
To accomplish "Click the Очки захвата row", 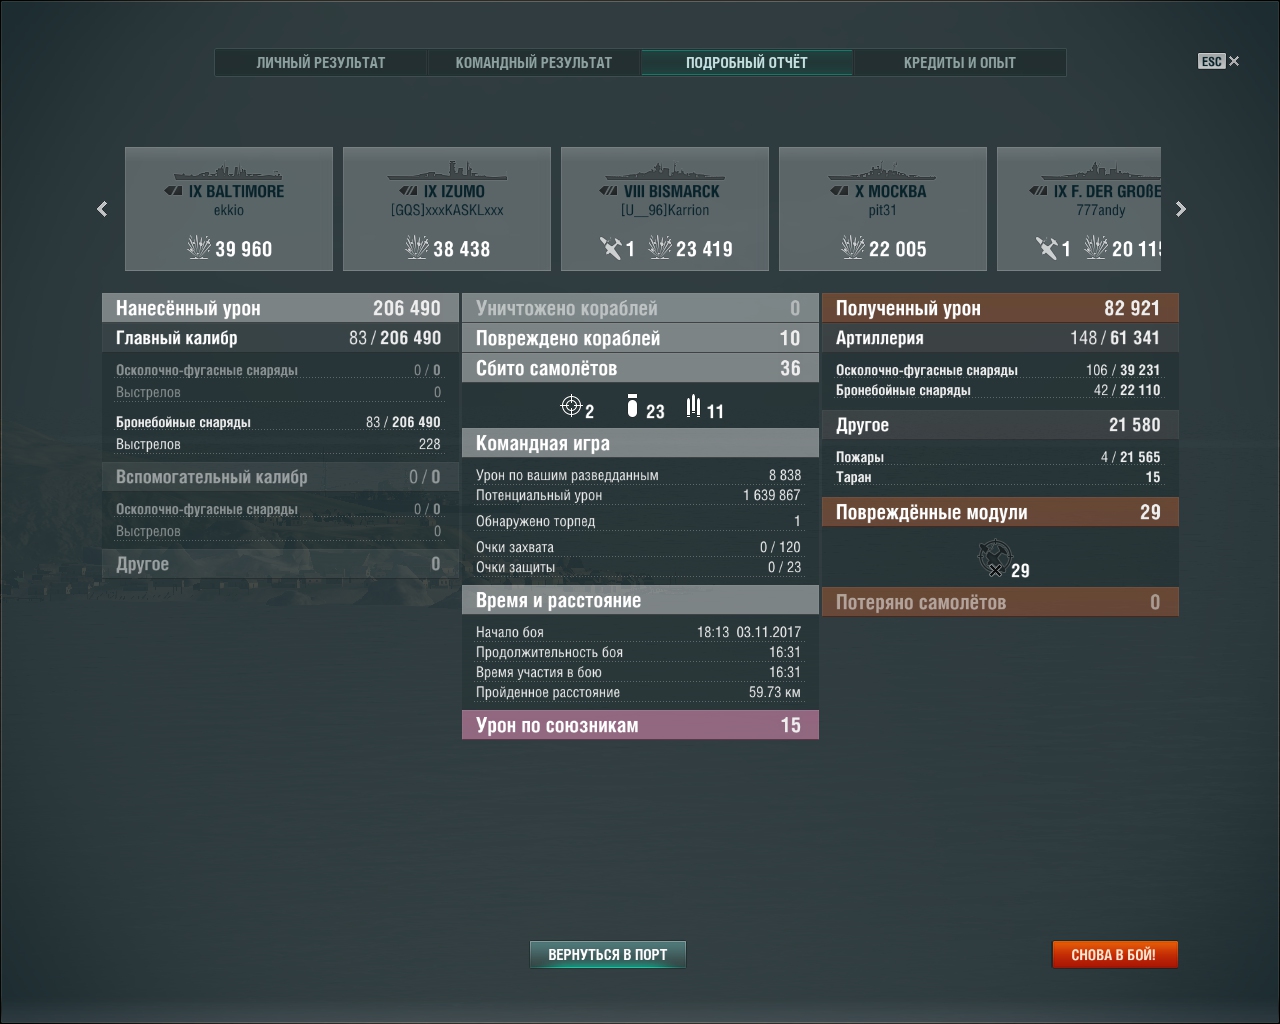I will coord(638,547).
